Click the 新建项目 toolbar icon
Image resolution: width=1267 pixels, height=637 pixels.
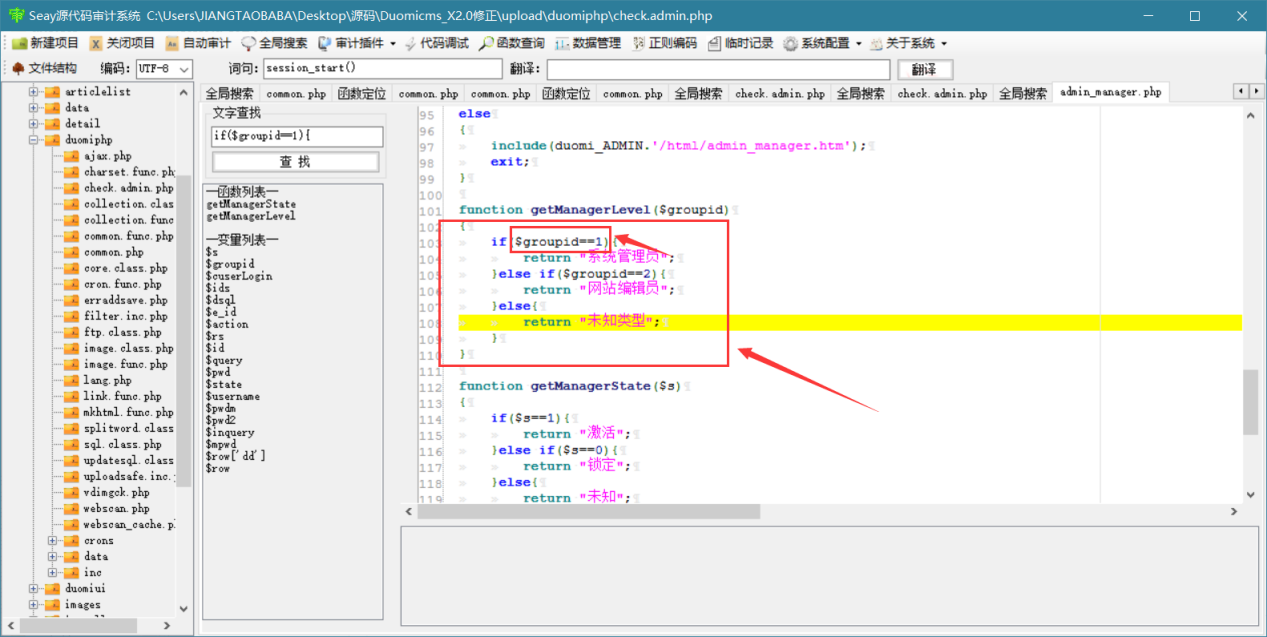tap(45, 43)
